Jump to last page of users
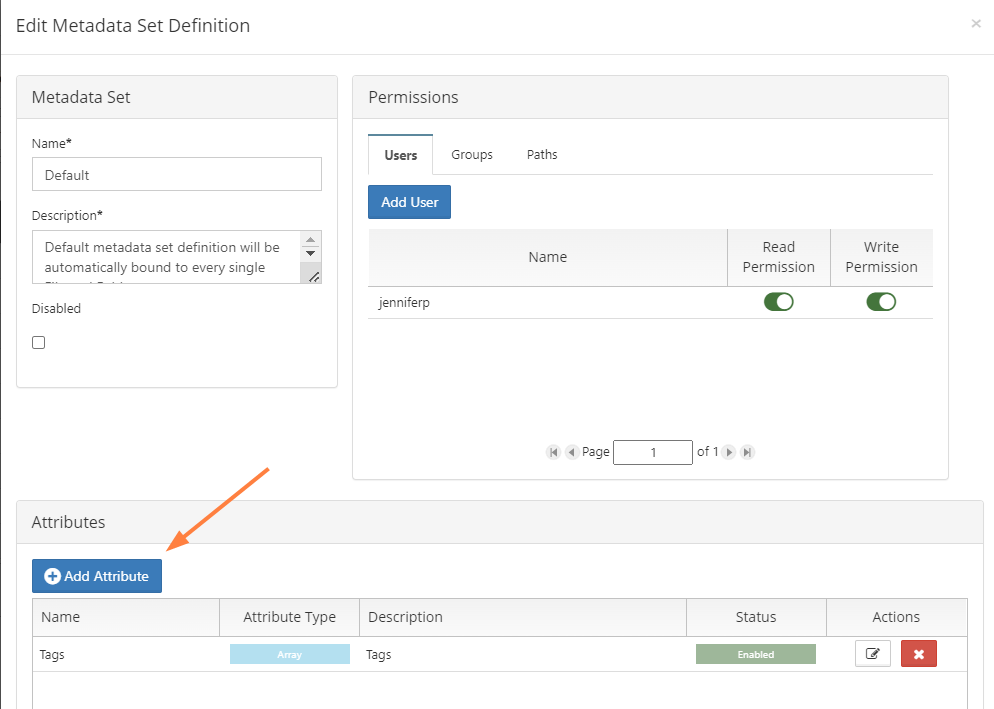 [747, 452]
